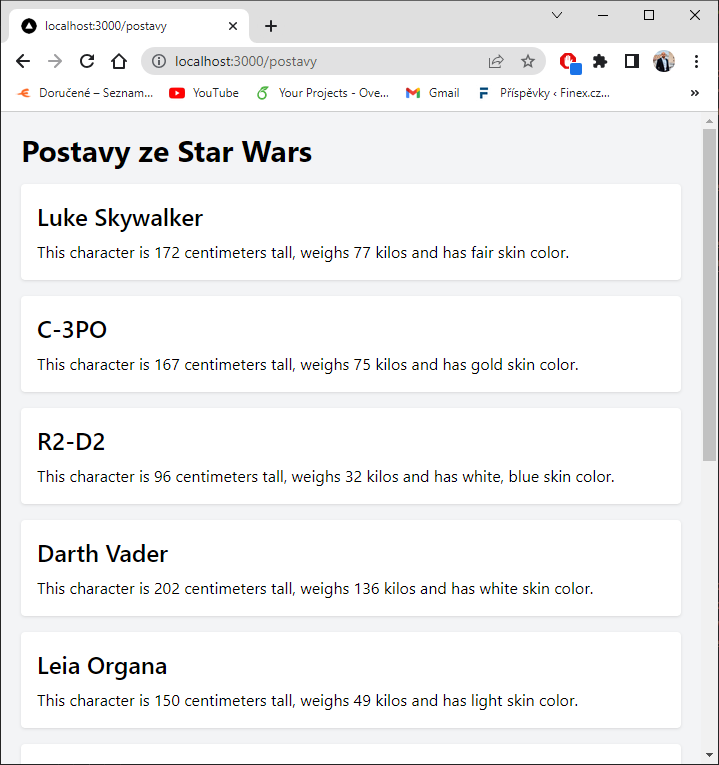The height and width of the screenshot is (765, 719).
Task: Click the red extension icon in toolbar
Action: [x=569, y=61]
